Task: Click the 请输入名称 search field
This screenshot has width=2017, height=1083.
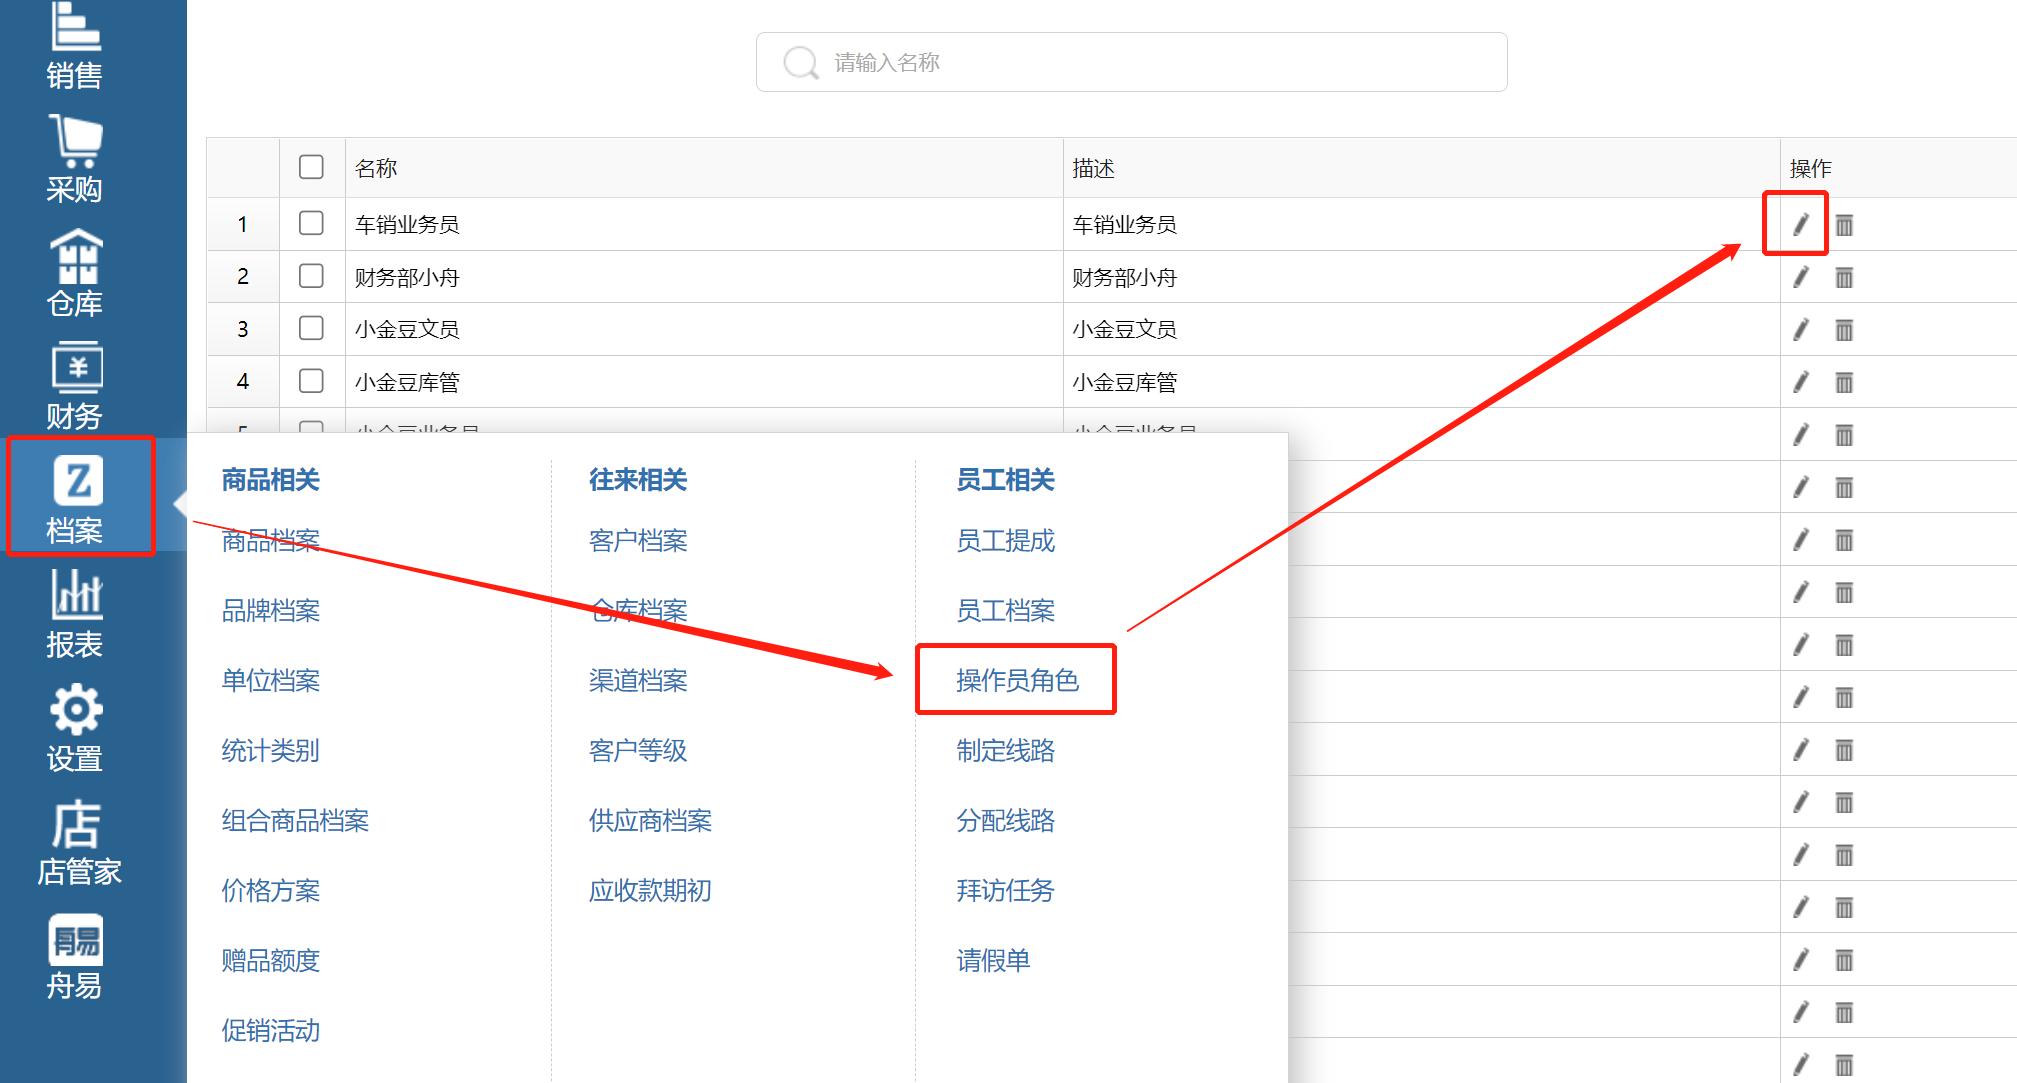Action: click(x=1130, y=62)
